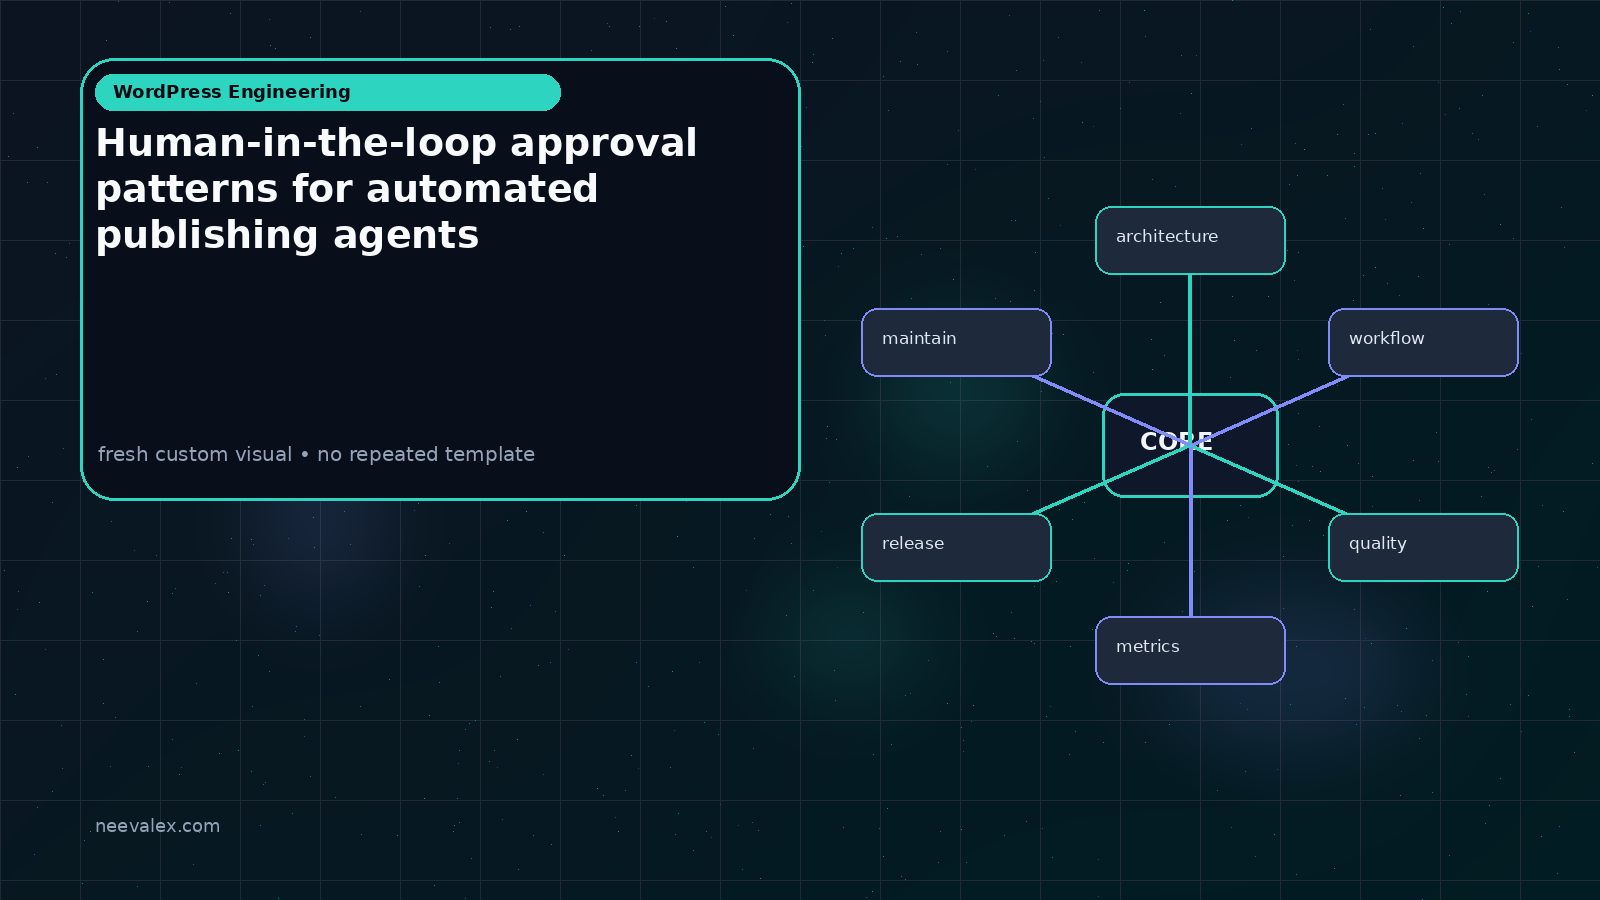Choose the quality node

point(1423,547)
